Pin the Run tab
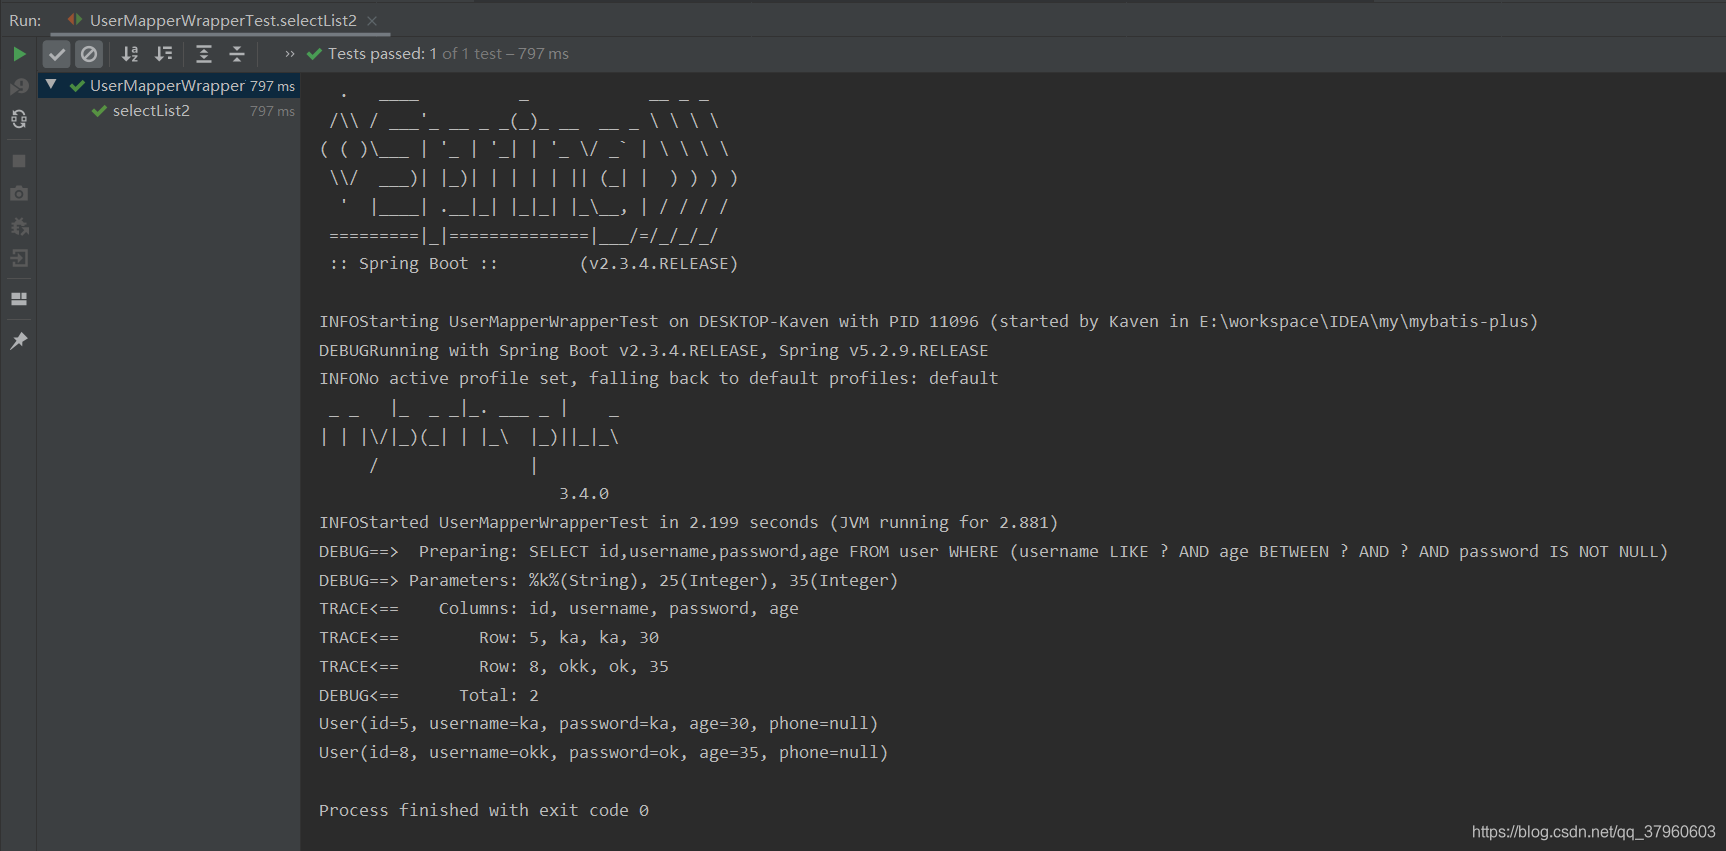Image resolution: width=1726 pixels, height=851 pixels. pyautogui.click(x=19, y=341)
